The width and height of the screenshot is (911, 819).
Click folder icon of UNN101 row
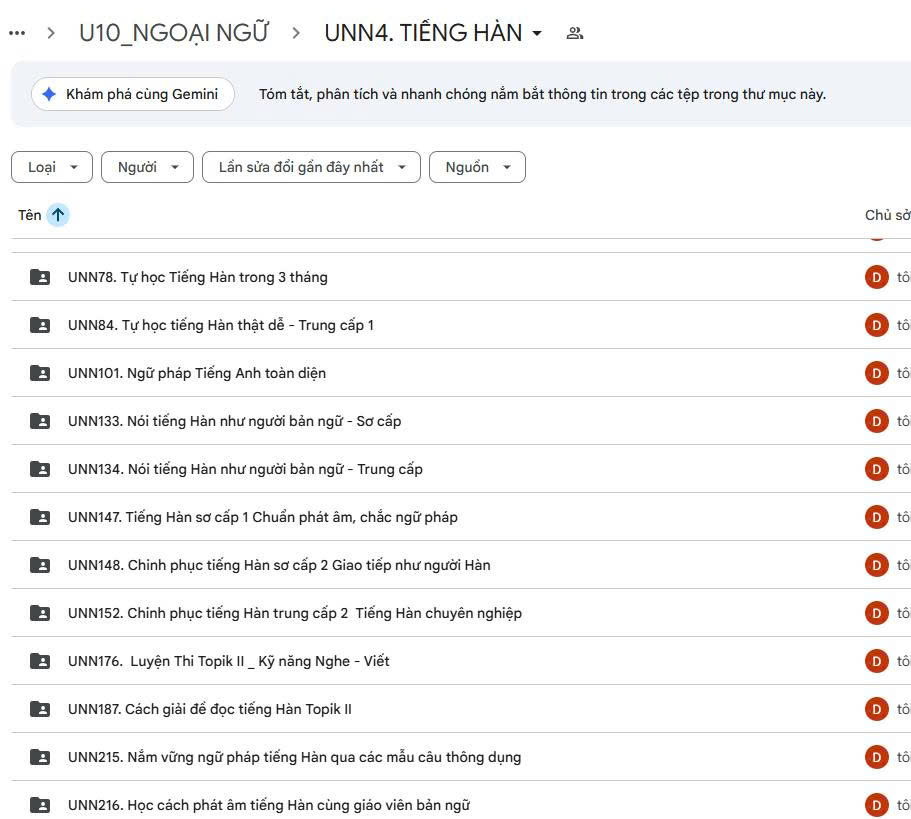tap(40, 373)
